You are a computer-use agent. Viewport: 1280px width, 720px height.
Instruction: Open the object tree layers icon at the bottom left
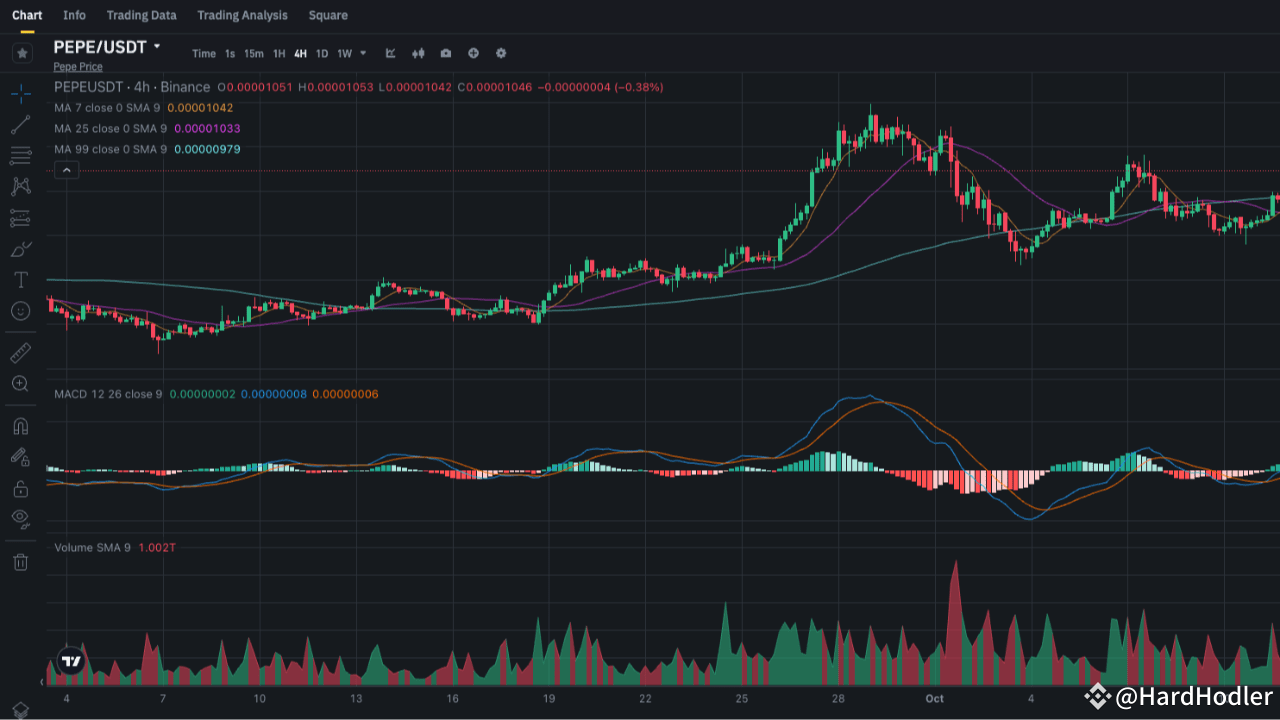[20, 710]
